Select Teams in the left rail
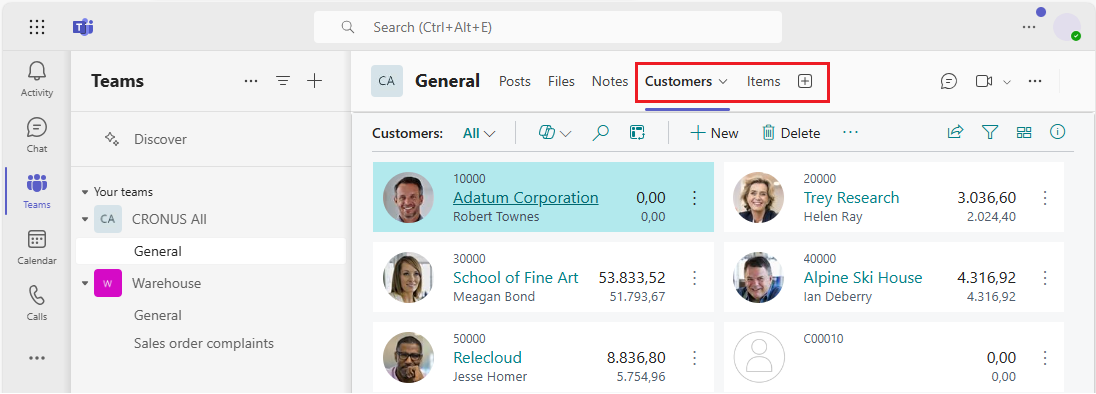 click(x=37, y=191)
